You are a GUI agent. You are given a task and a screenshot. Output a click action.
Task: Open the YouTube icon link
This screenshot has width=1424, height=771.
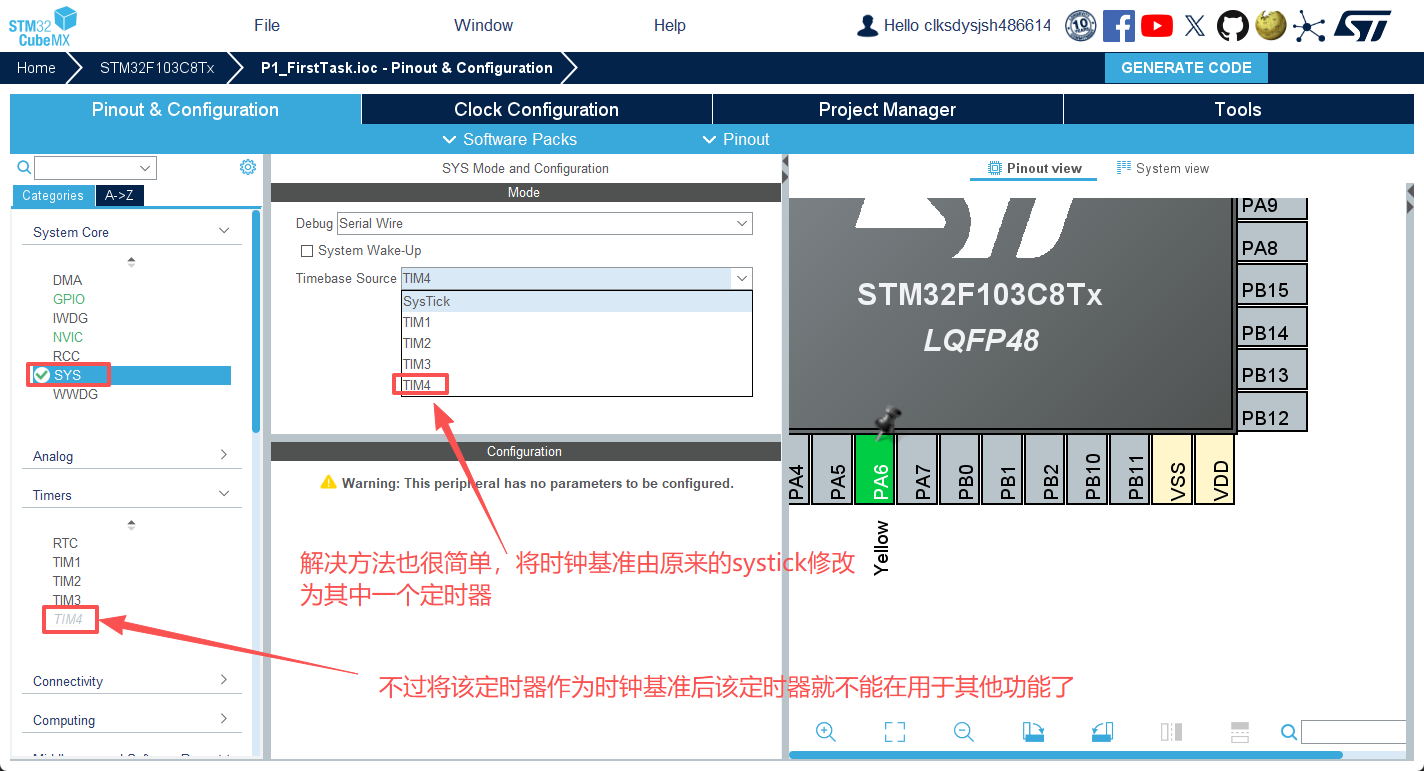(1157, 26)
